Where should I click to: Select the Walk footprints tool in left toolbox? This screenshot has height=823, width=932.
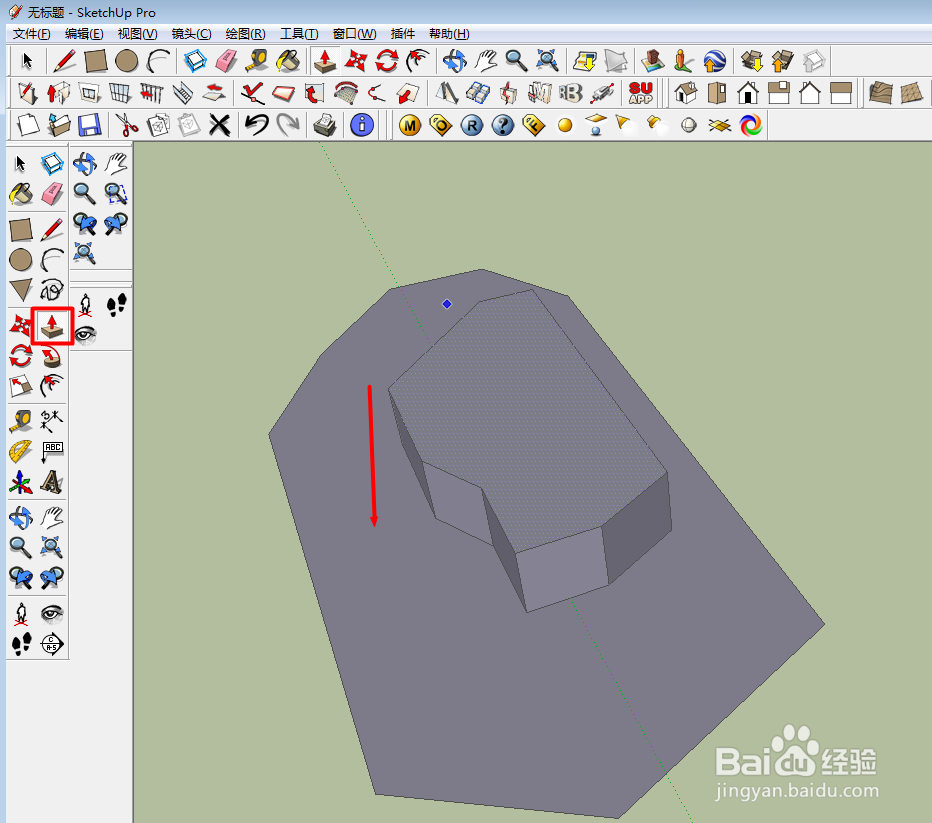pyautogui.click(x=21, y=644)
